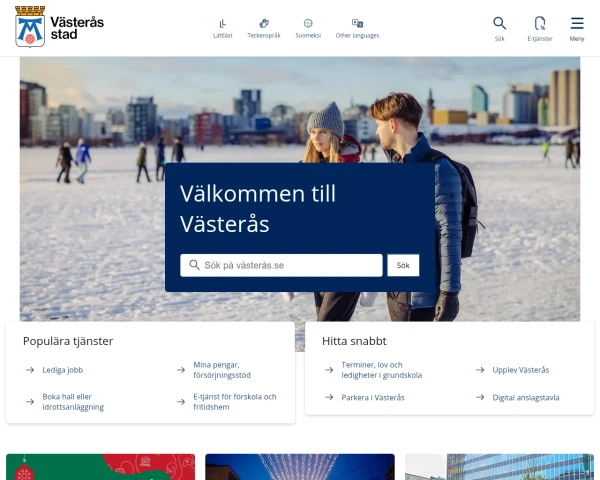The image size is (600, 480).
Task: Open Terminer, lov och ledigheter i grundskola
Action: tap(381, 370)
